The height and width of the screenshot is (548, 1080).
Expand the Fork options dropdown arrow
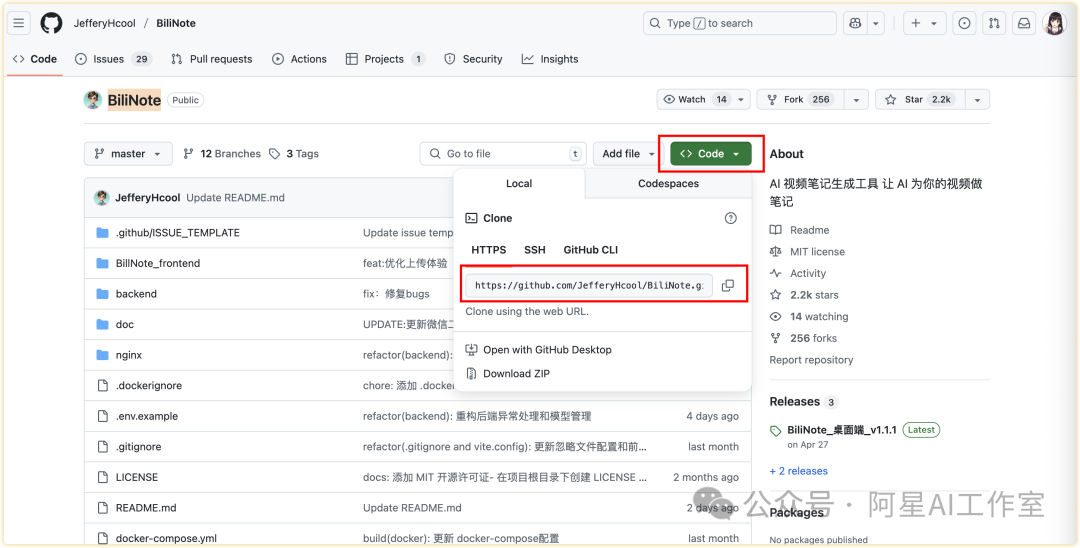pos(856,100)
